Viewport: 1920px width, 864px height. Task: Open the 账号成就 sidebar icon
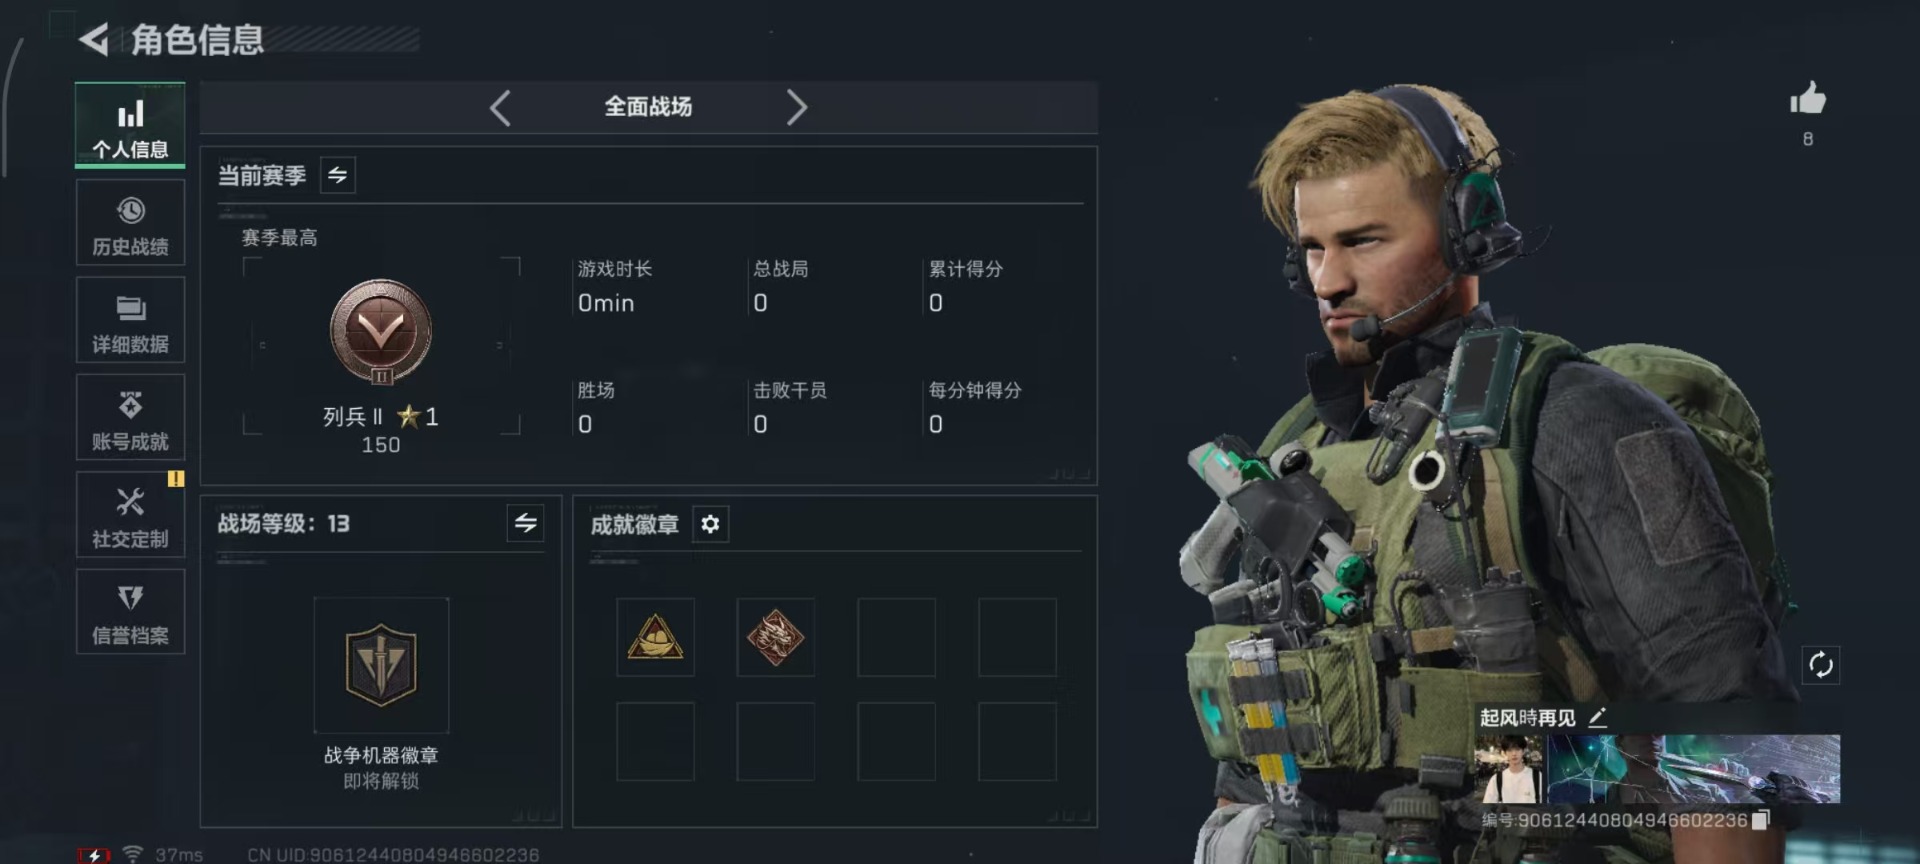130,417
